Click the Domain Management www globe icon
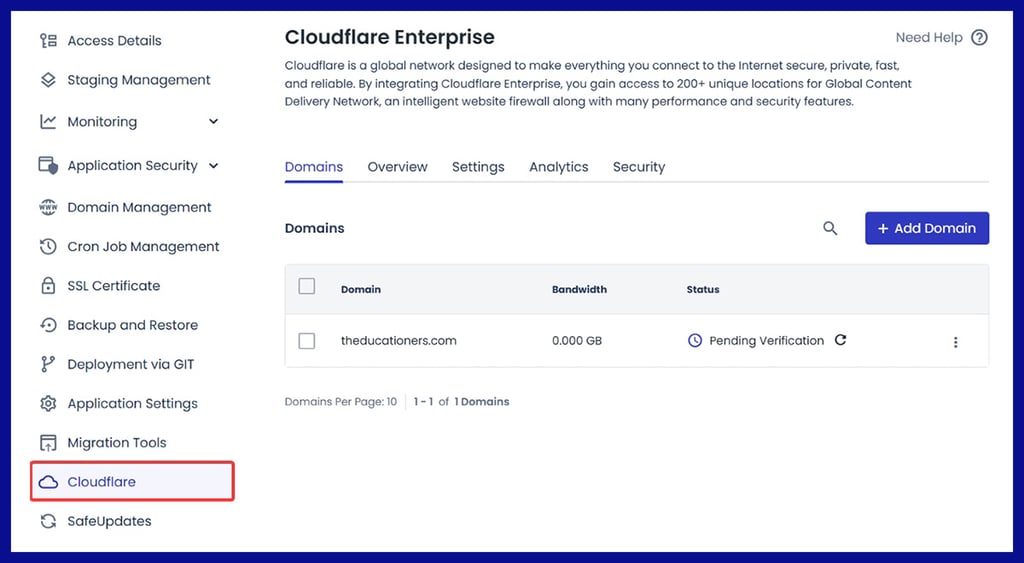The width and height of the screenshot is (1024, 563). (48, 208)
